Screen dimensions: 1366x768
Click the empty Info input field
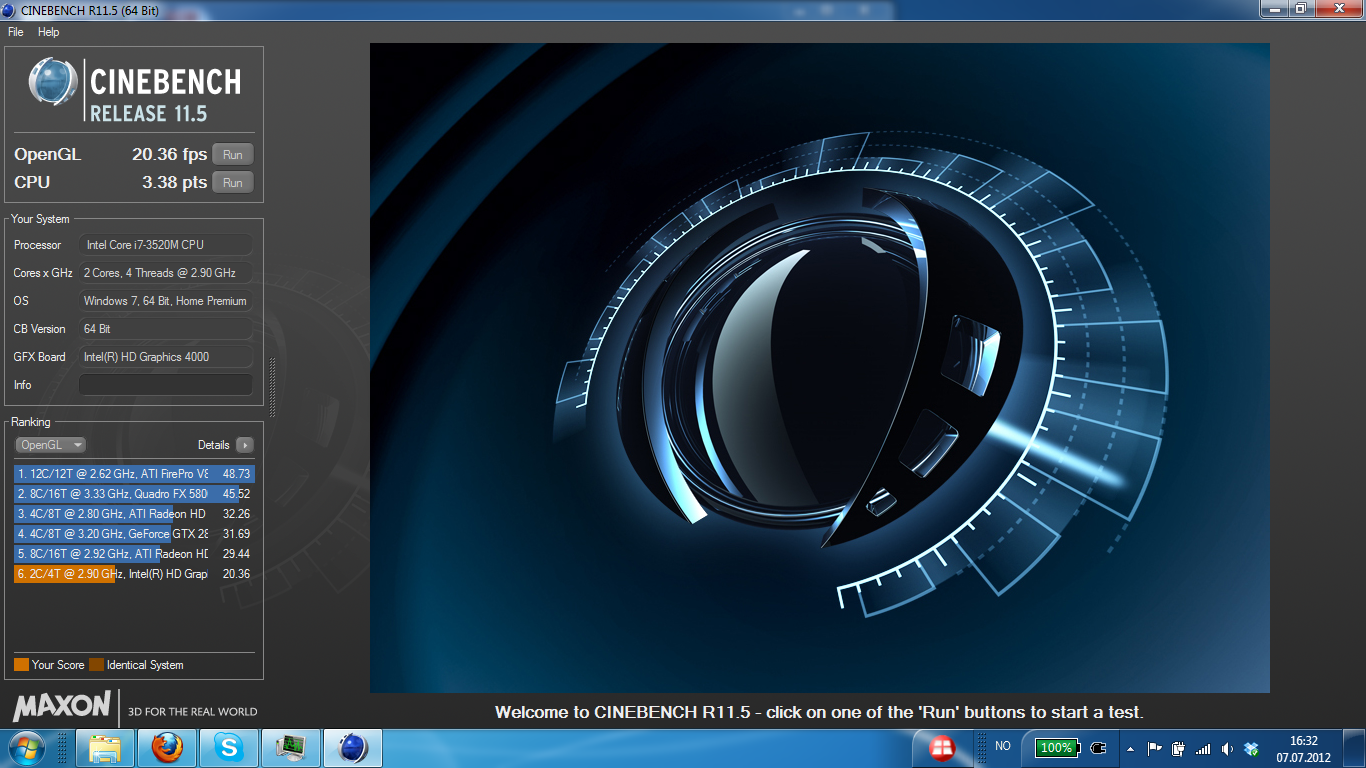[166, 384]
